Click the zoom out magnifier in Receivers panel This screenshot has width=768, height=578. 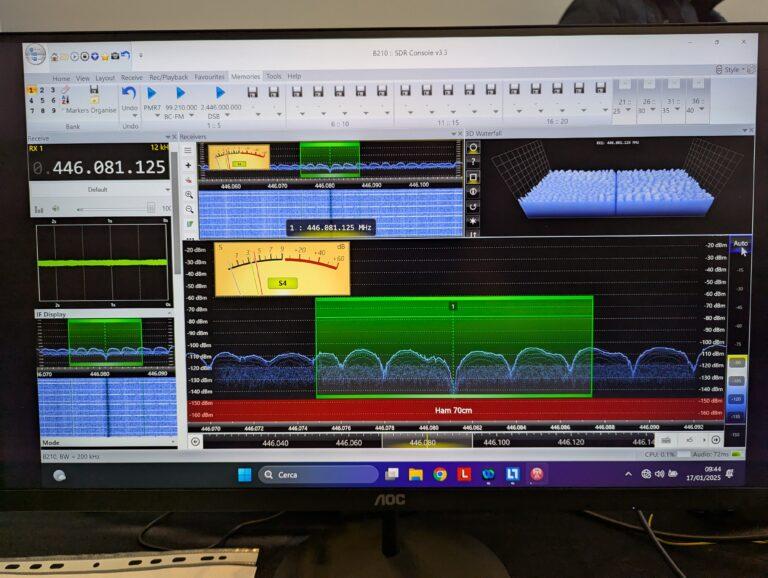point(189,210)
